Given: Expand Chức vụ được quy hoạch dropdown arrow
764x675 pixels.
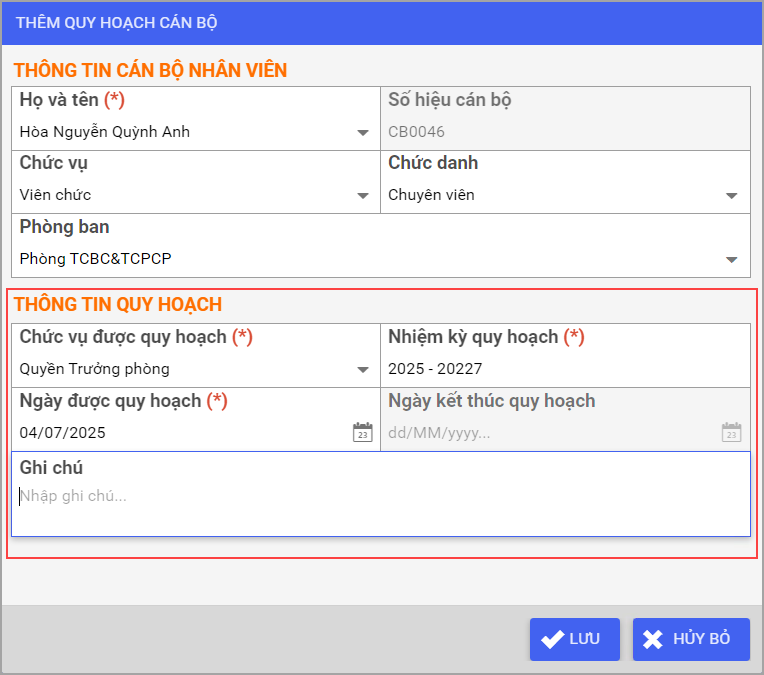Looking at the screenshot, I should tap(362, 370).
